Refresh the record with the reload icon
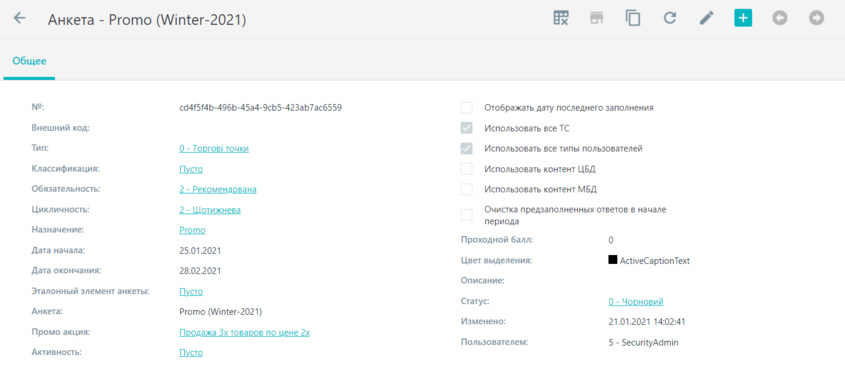Screen dimensions: 845x371 pyautogui.click(x=669, y=18)
